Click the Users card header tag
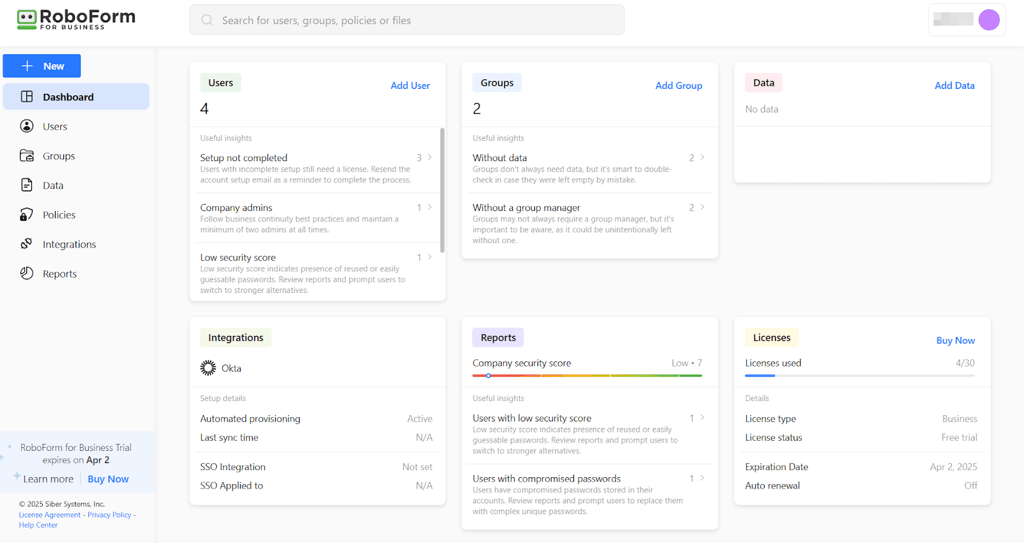The width and height of the screenshot is (1024, 543). point(221,83)
